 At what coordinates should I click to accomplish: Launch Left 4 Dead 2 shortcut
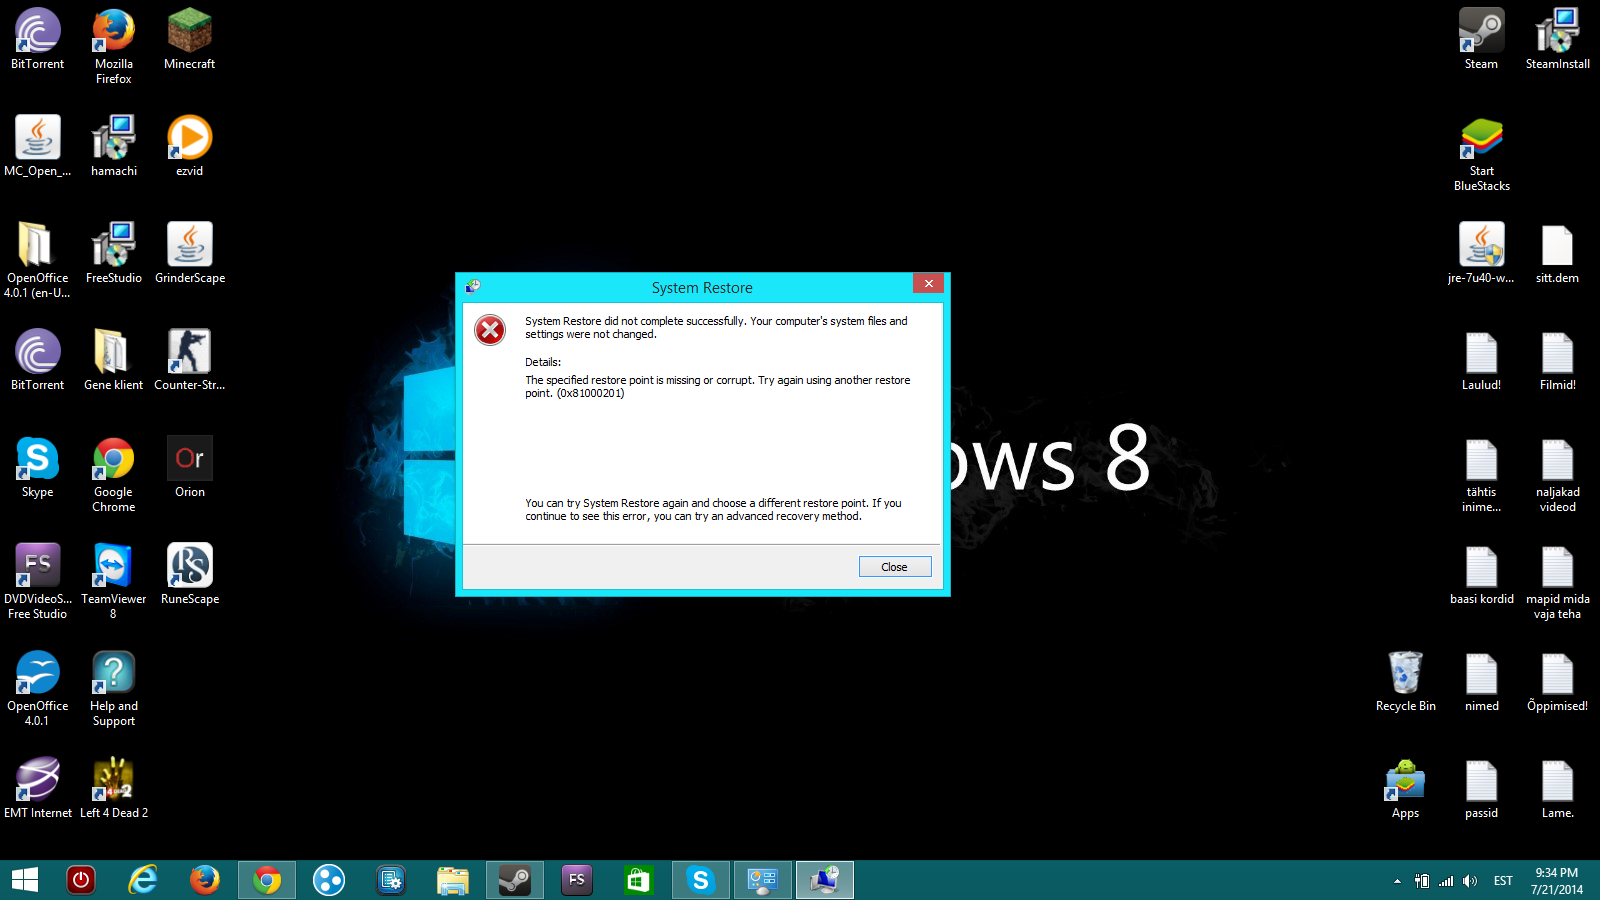[x=114, y=787]
